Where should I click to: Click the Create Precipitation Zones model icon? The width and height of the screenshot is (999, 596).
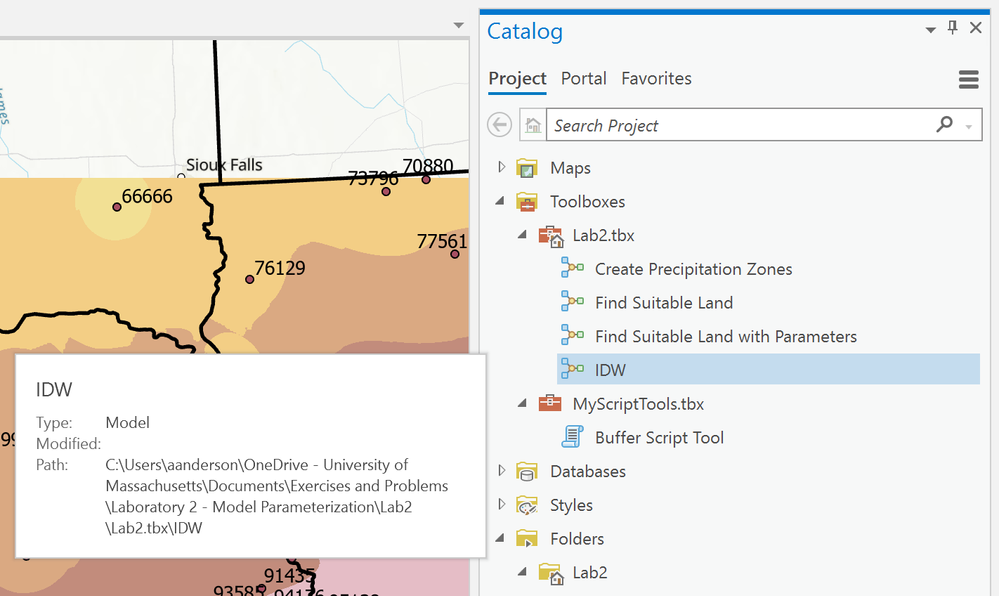pyautogui.click(x=573, y=269)
